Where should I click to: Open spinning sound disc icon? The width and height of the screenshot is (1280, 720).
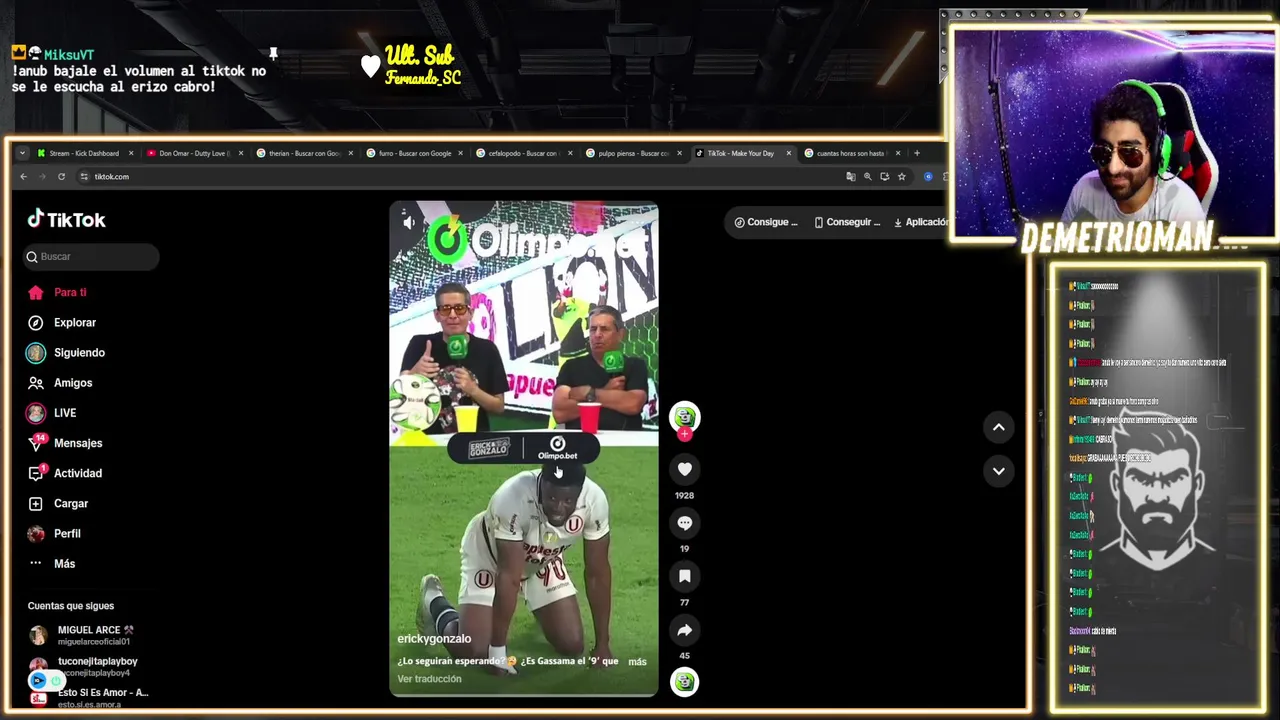click(x=684, y=682)
